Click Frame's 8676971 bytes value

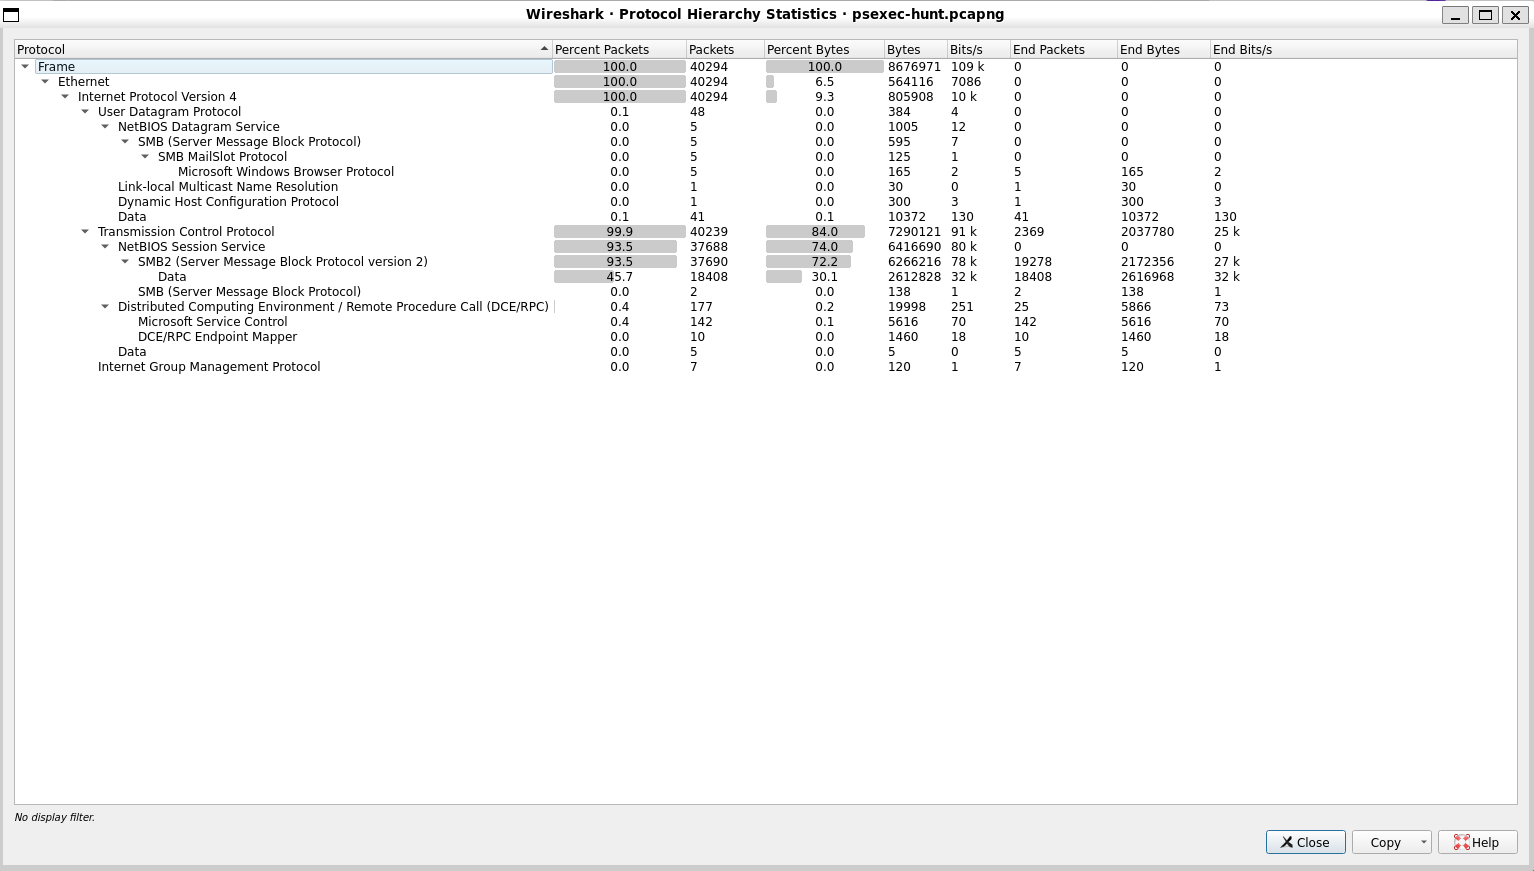914,67
